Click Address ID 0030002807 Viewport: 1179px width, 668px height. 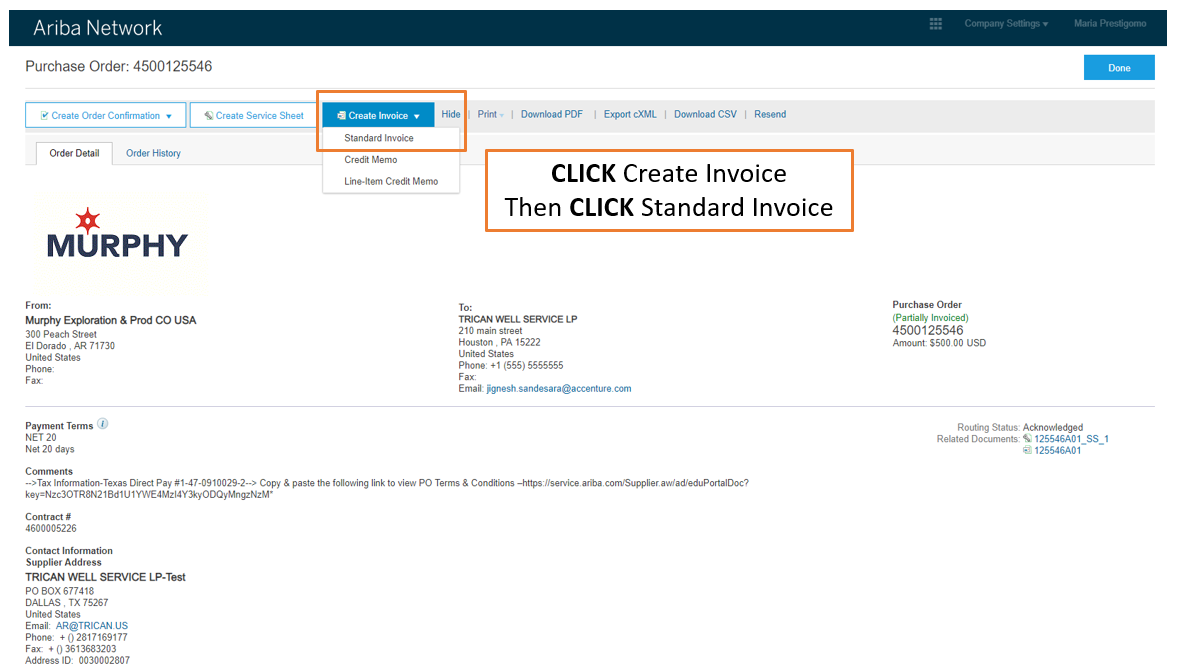(x=77, y=660)
